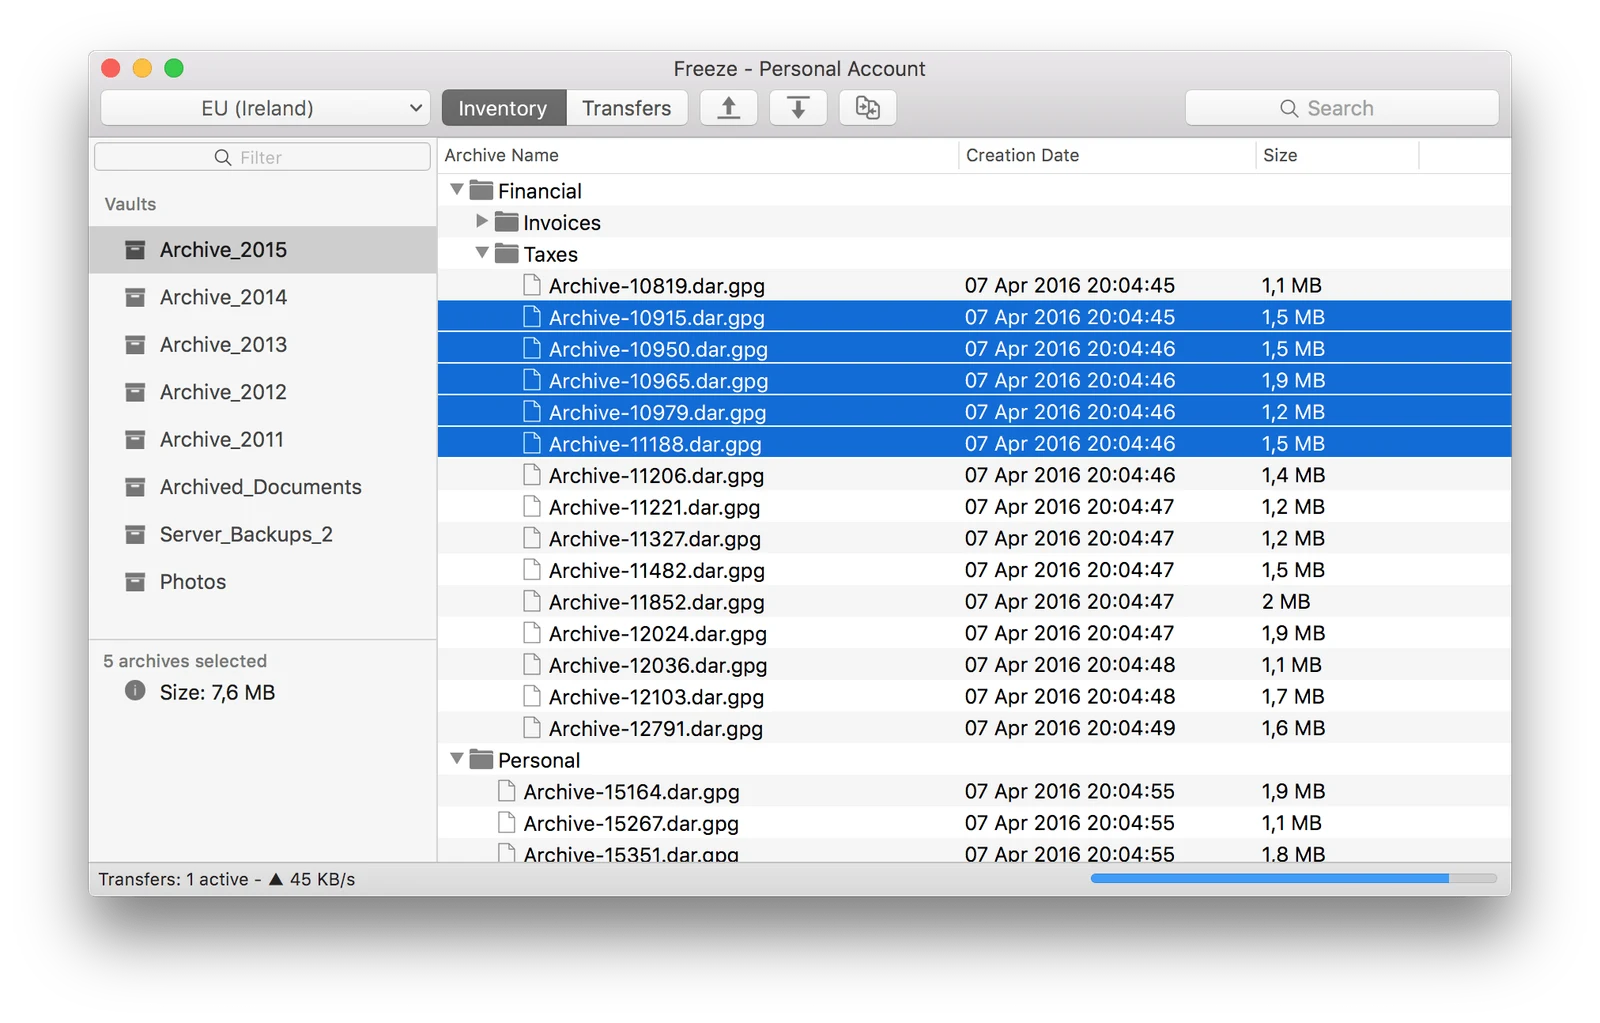Collapse the Taxes folder

pos(482,253)
